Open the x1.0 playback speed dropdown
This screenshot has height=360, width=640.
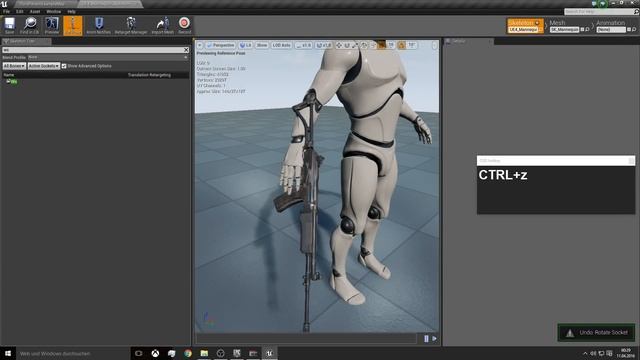click(x=304, y=45)
